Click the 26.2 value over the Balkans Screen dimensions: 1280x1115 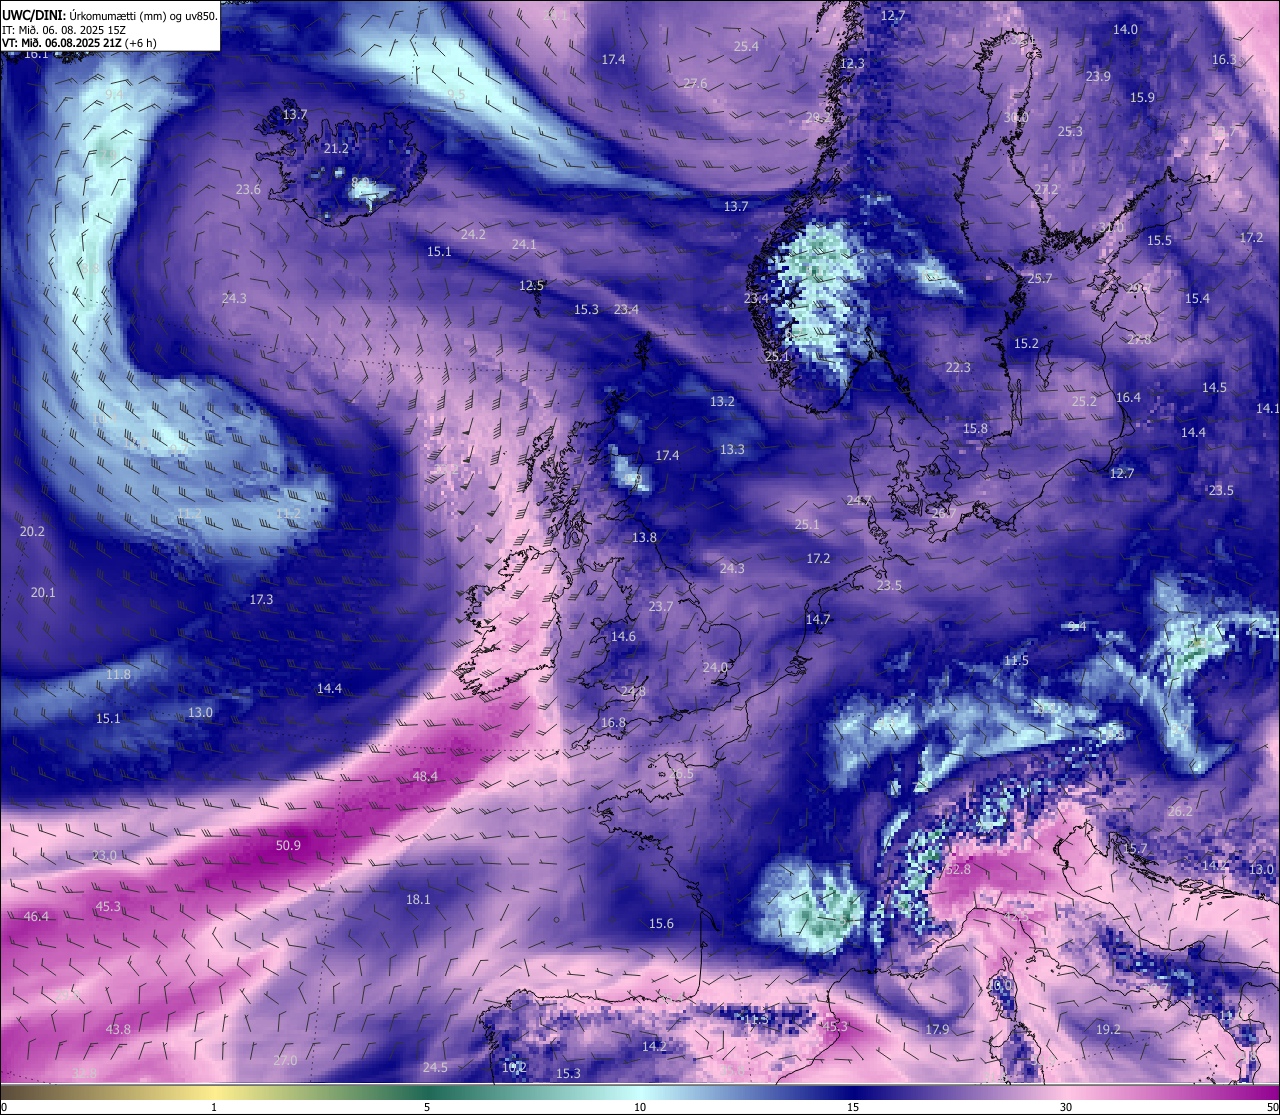(1180, 811)
